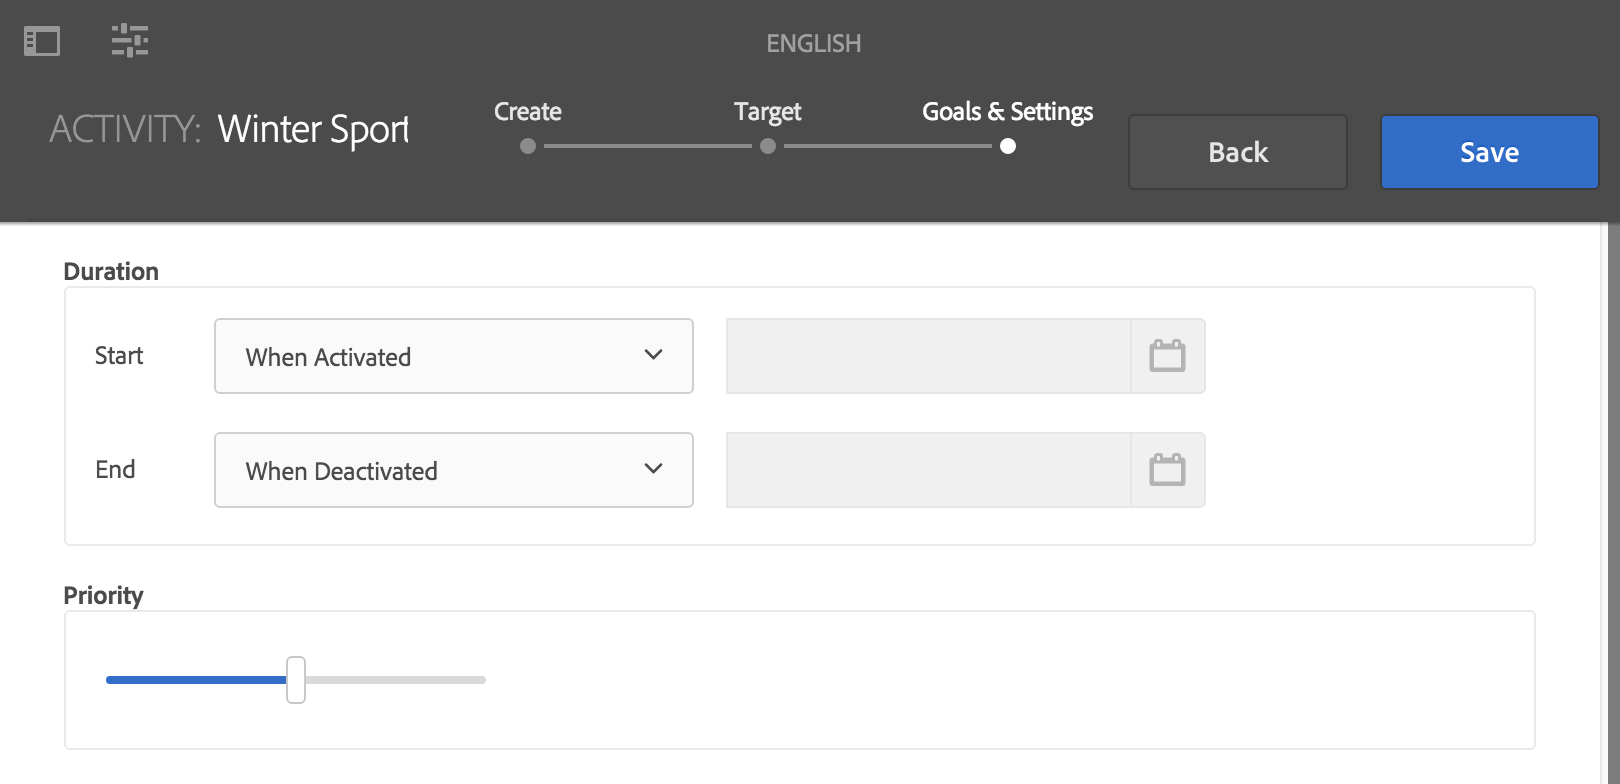Screen dimensions: 1620x784
Task: Expand the End 'When Deactivated' dropdown
Action: click(x=453, y=470)
